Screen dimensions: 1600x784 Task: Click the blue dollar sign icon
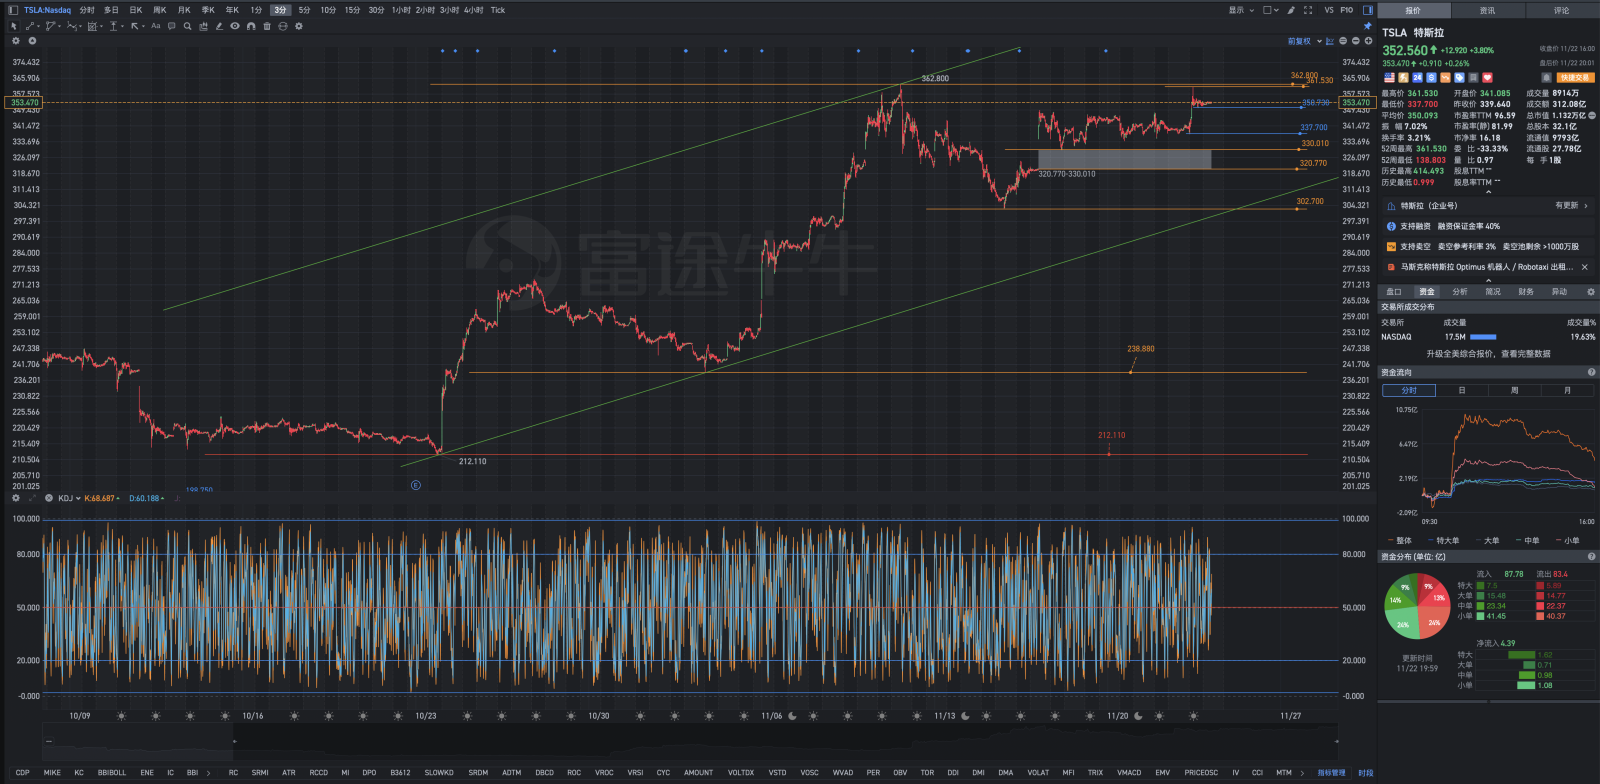[x=1431, y=78]
